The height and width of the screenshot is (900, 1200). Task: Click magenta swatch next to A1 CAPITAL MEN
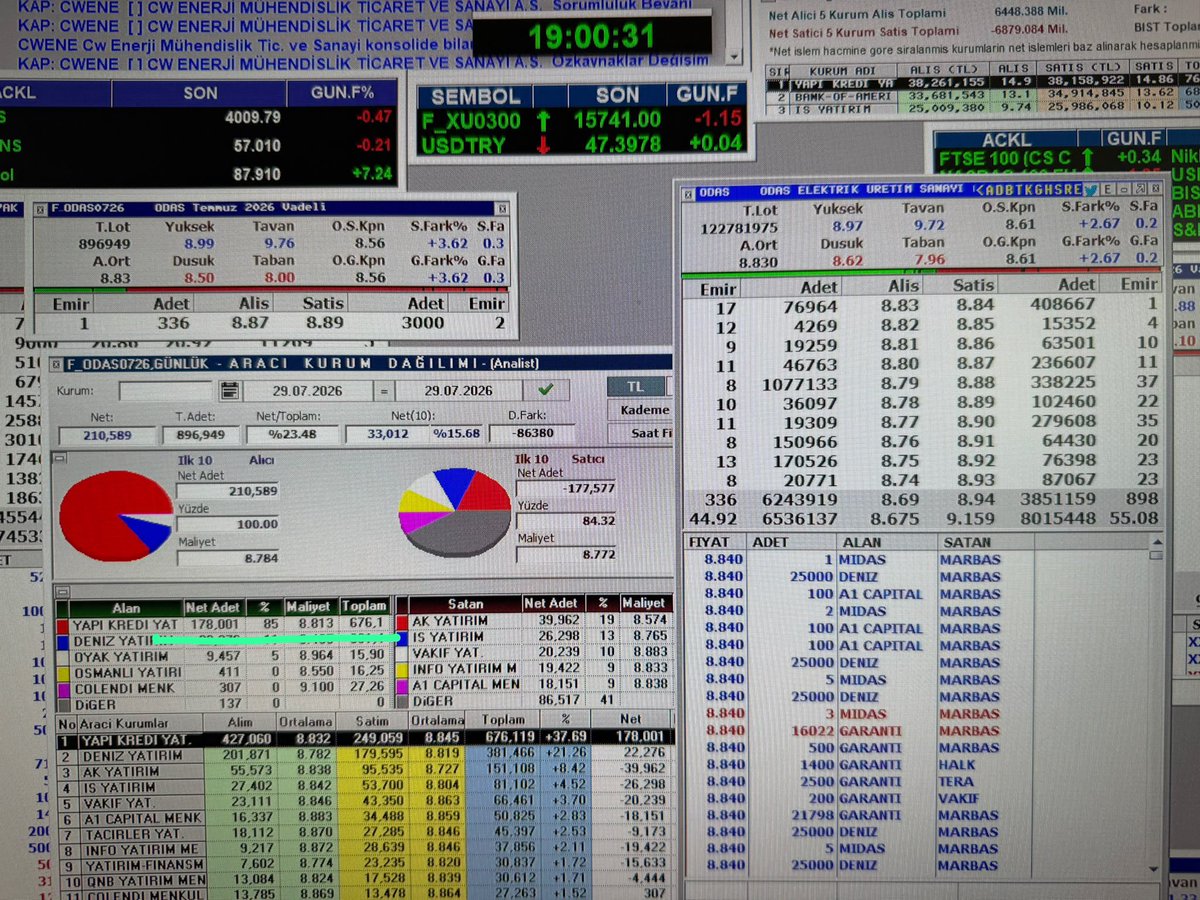403,685
